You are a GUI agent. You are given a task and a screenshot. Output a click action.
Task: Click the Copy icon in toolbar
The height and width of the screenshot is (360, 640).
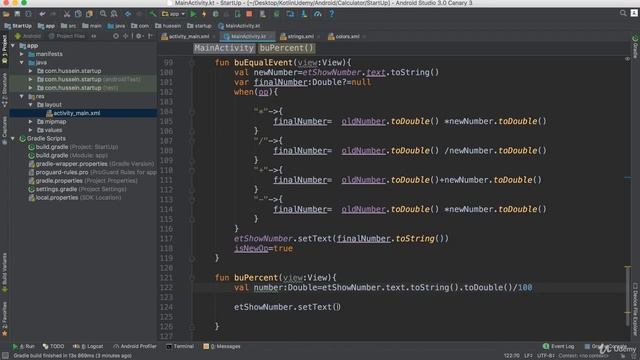click(78, 14)
